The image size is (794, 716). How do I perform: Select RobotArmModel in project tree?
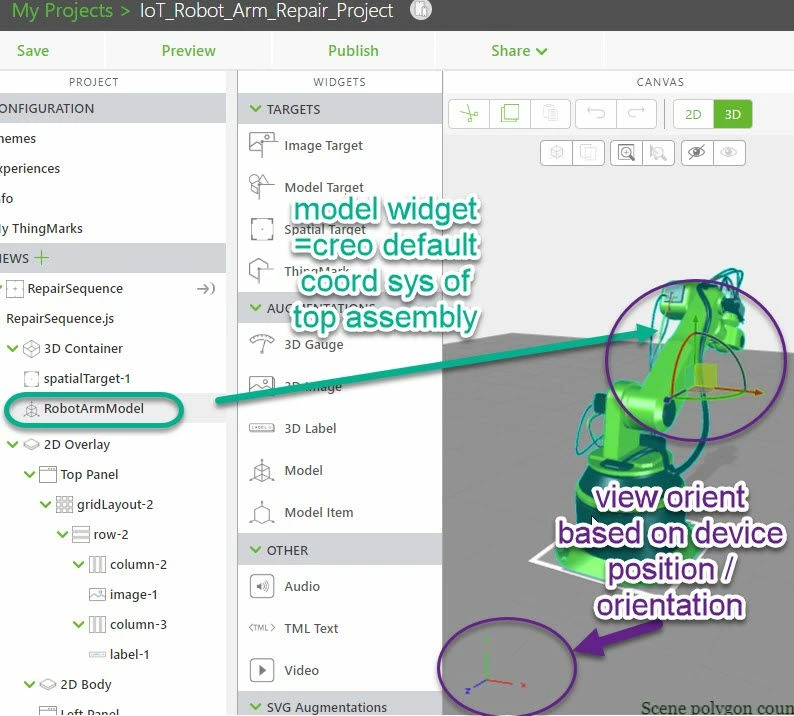point(94,408)
